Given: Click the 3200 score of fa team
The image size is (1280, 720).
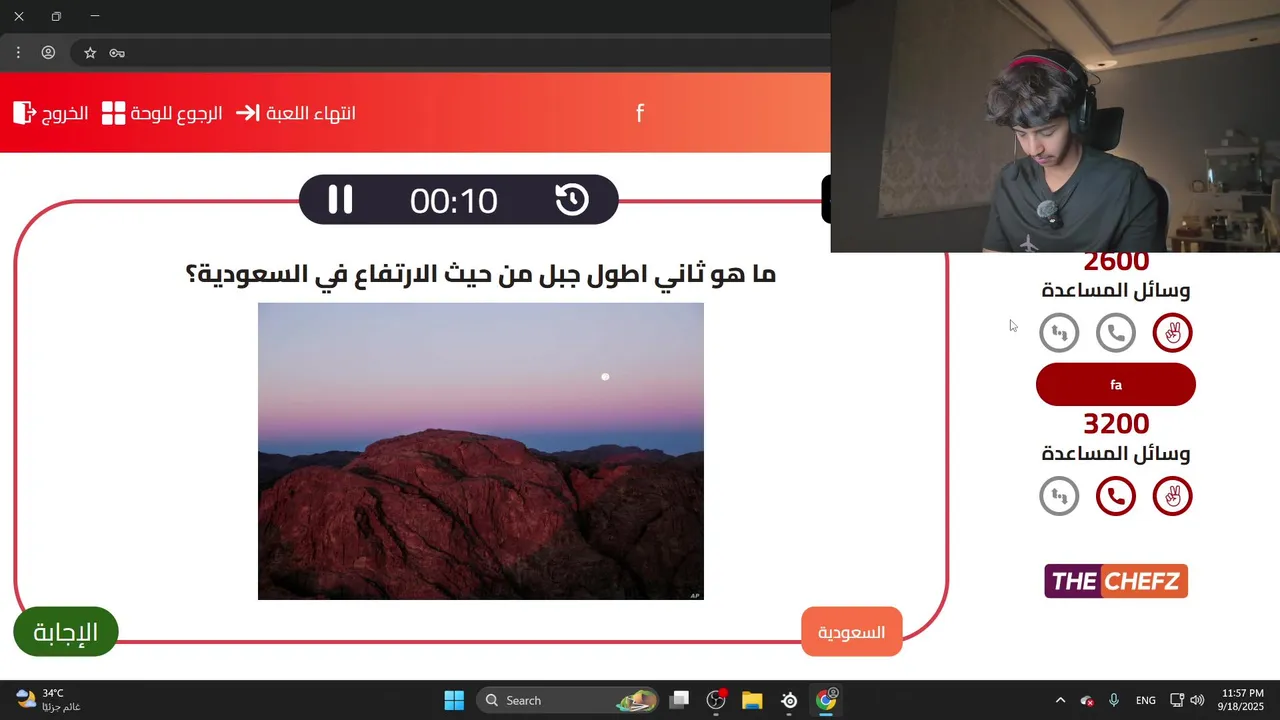Looking at the screenshot, I should click(x=1116, y=424).
